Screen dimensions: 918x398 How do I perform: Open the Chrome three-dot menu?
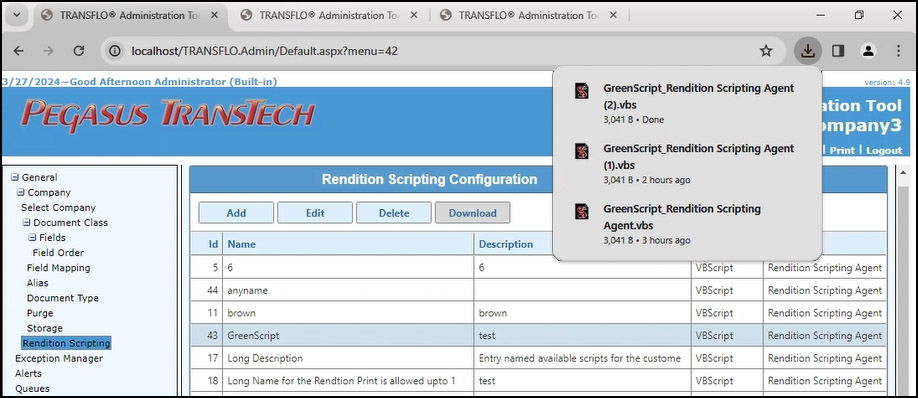[x=899, y=51]
